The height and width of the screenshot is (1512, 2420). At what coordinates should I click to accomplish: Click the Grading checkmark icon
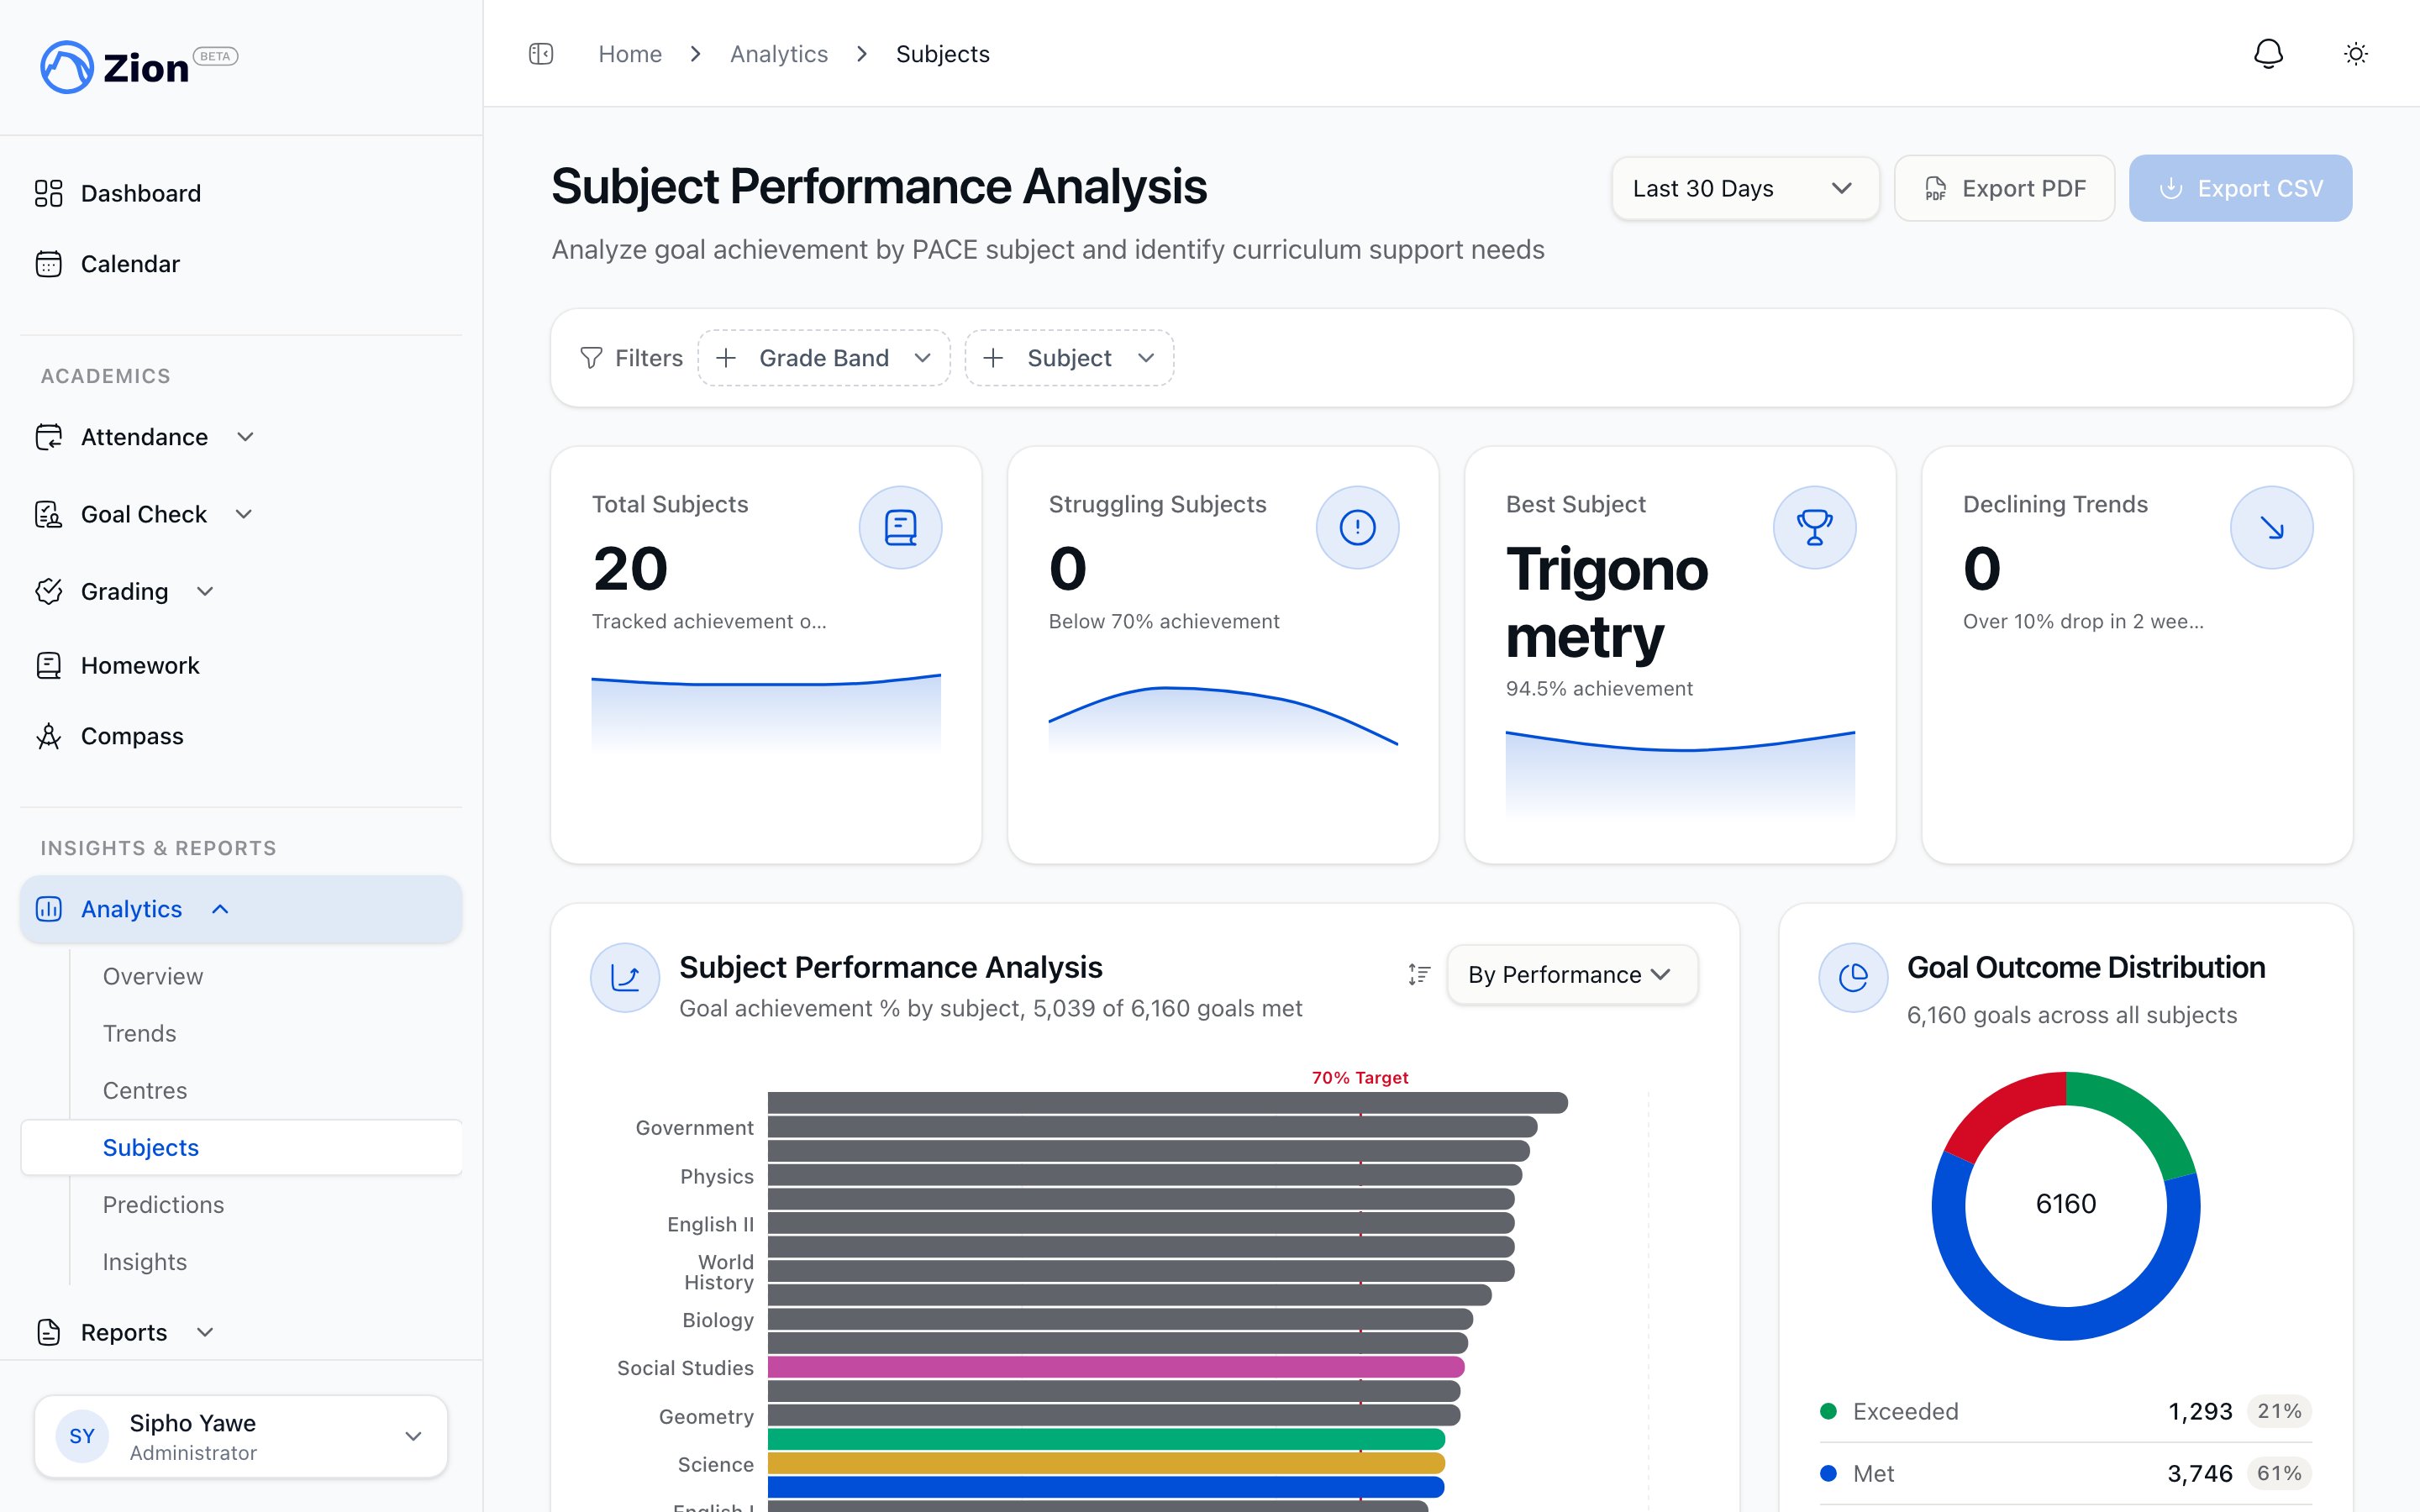click(49, 591)
